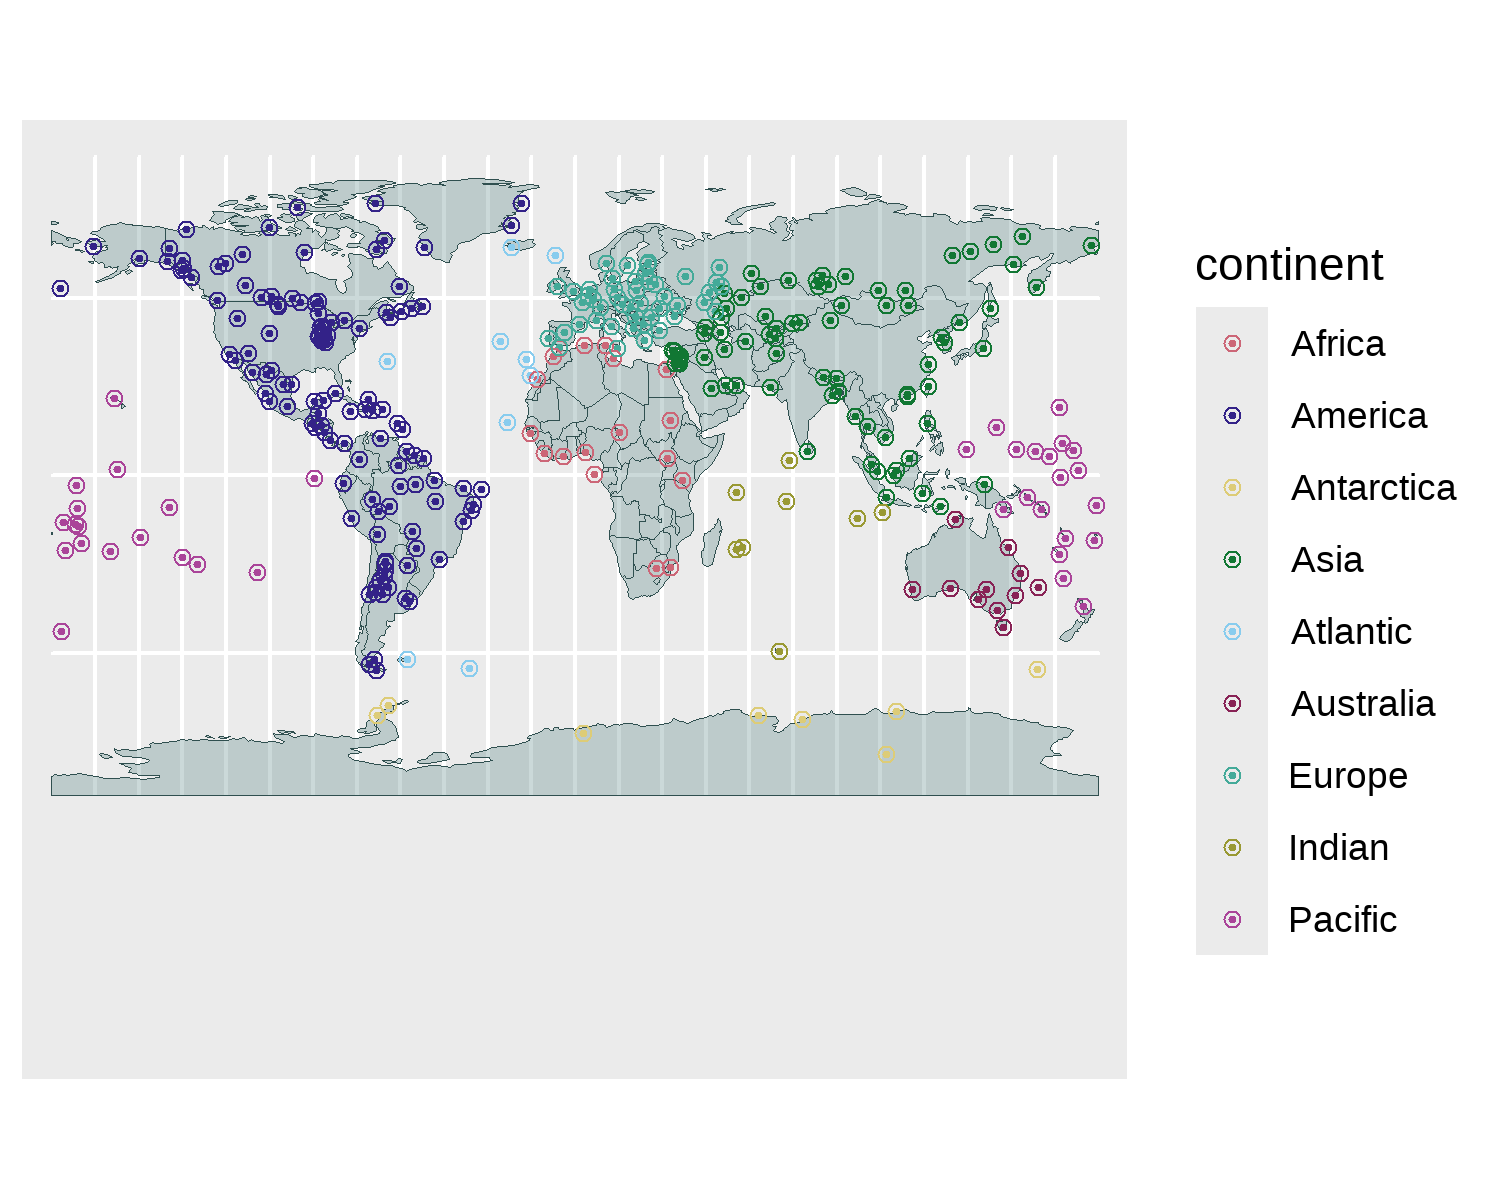The image size is (1500, 1200).
Task: Select the 'continent' legend title
Action: [1289, 265]
